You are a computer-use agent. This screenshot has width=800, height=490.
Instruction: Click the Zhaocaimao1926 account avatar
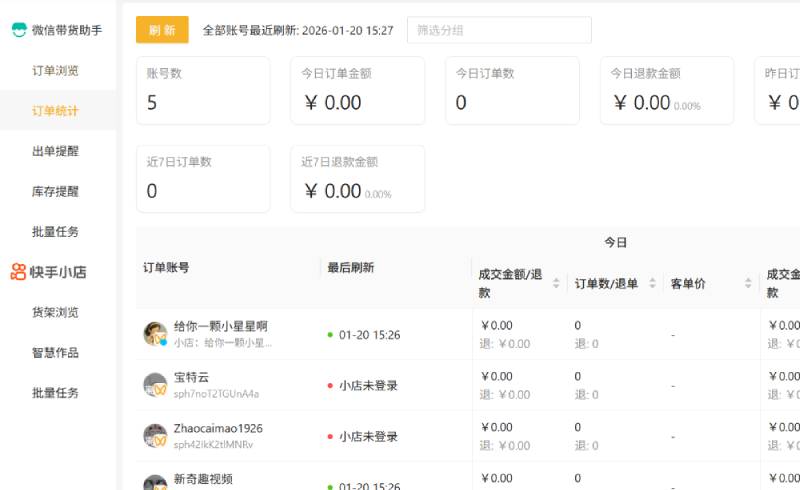click(x=155, y=436)
